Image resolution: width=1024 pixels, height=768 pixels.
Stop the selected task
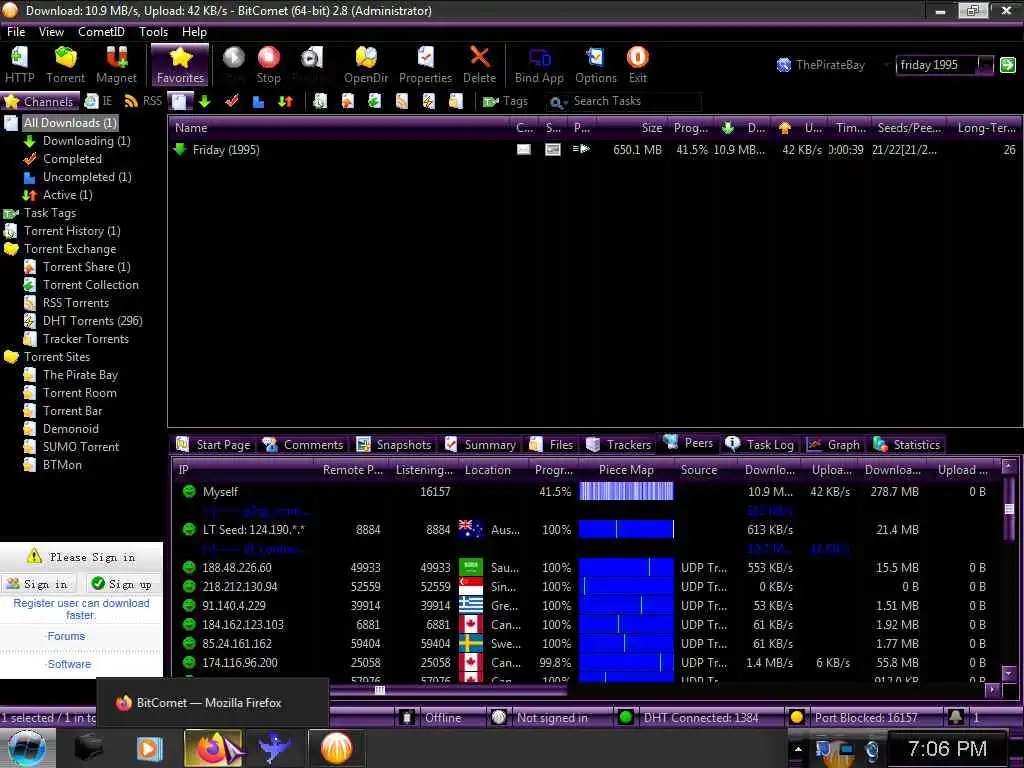(x=268, y=65)
